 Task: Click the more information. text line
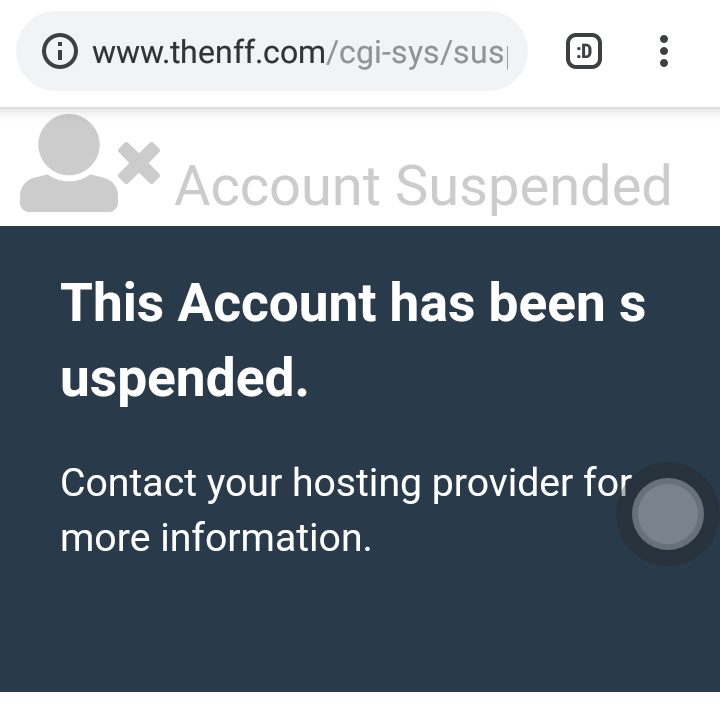click(x=216, y=538)
